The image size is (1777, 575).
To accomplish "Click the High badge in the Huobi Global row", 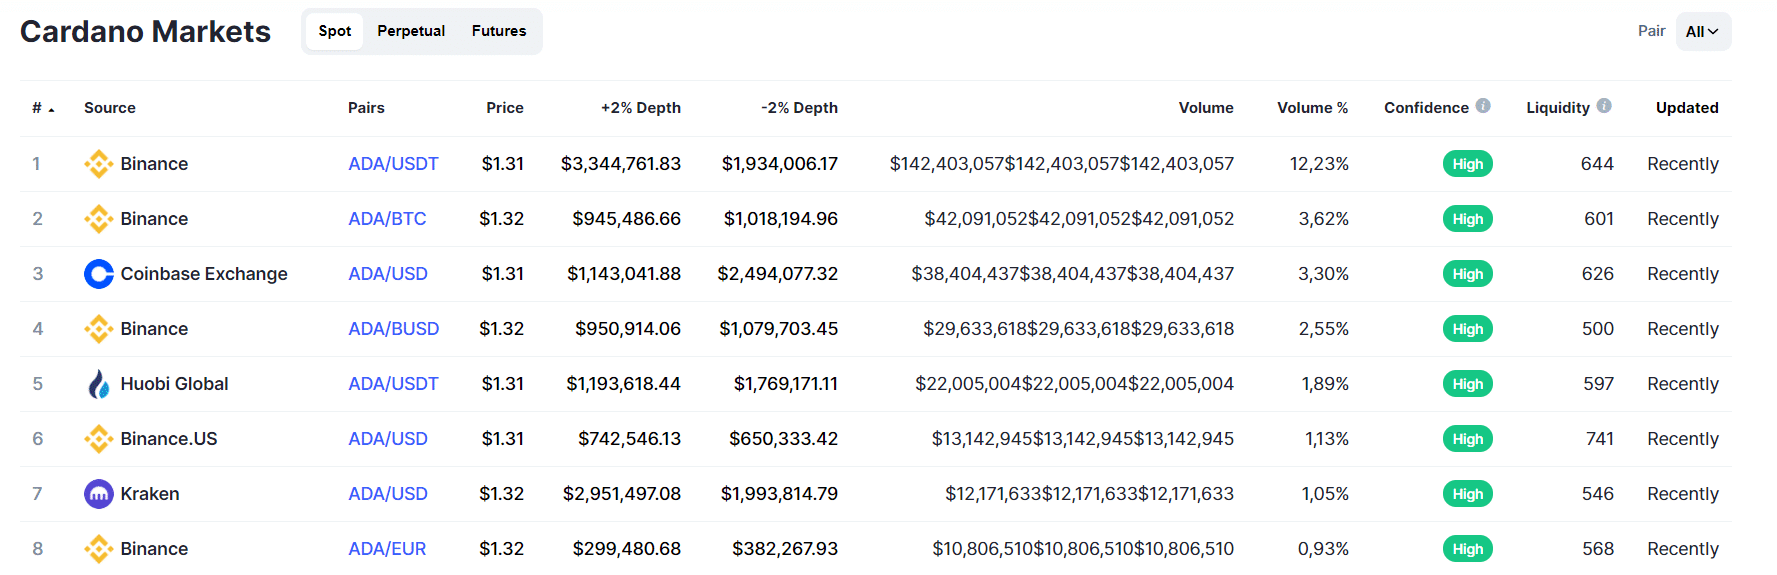I will click(x=1467, y=384).
